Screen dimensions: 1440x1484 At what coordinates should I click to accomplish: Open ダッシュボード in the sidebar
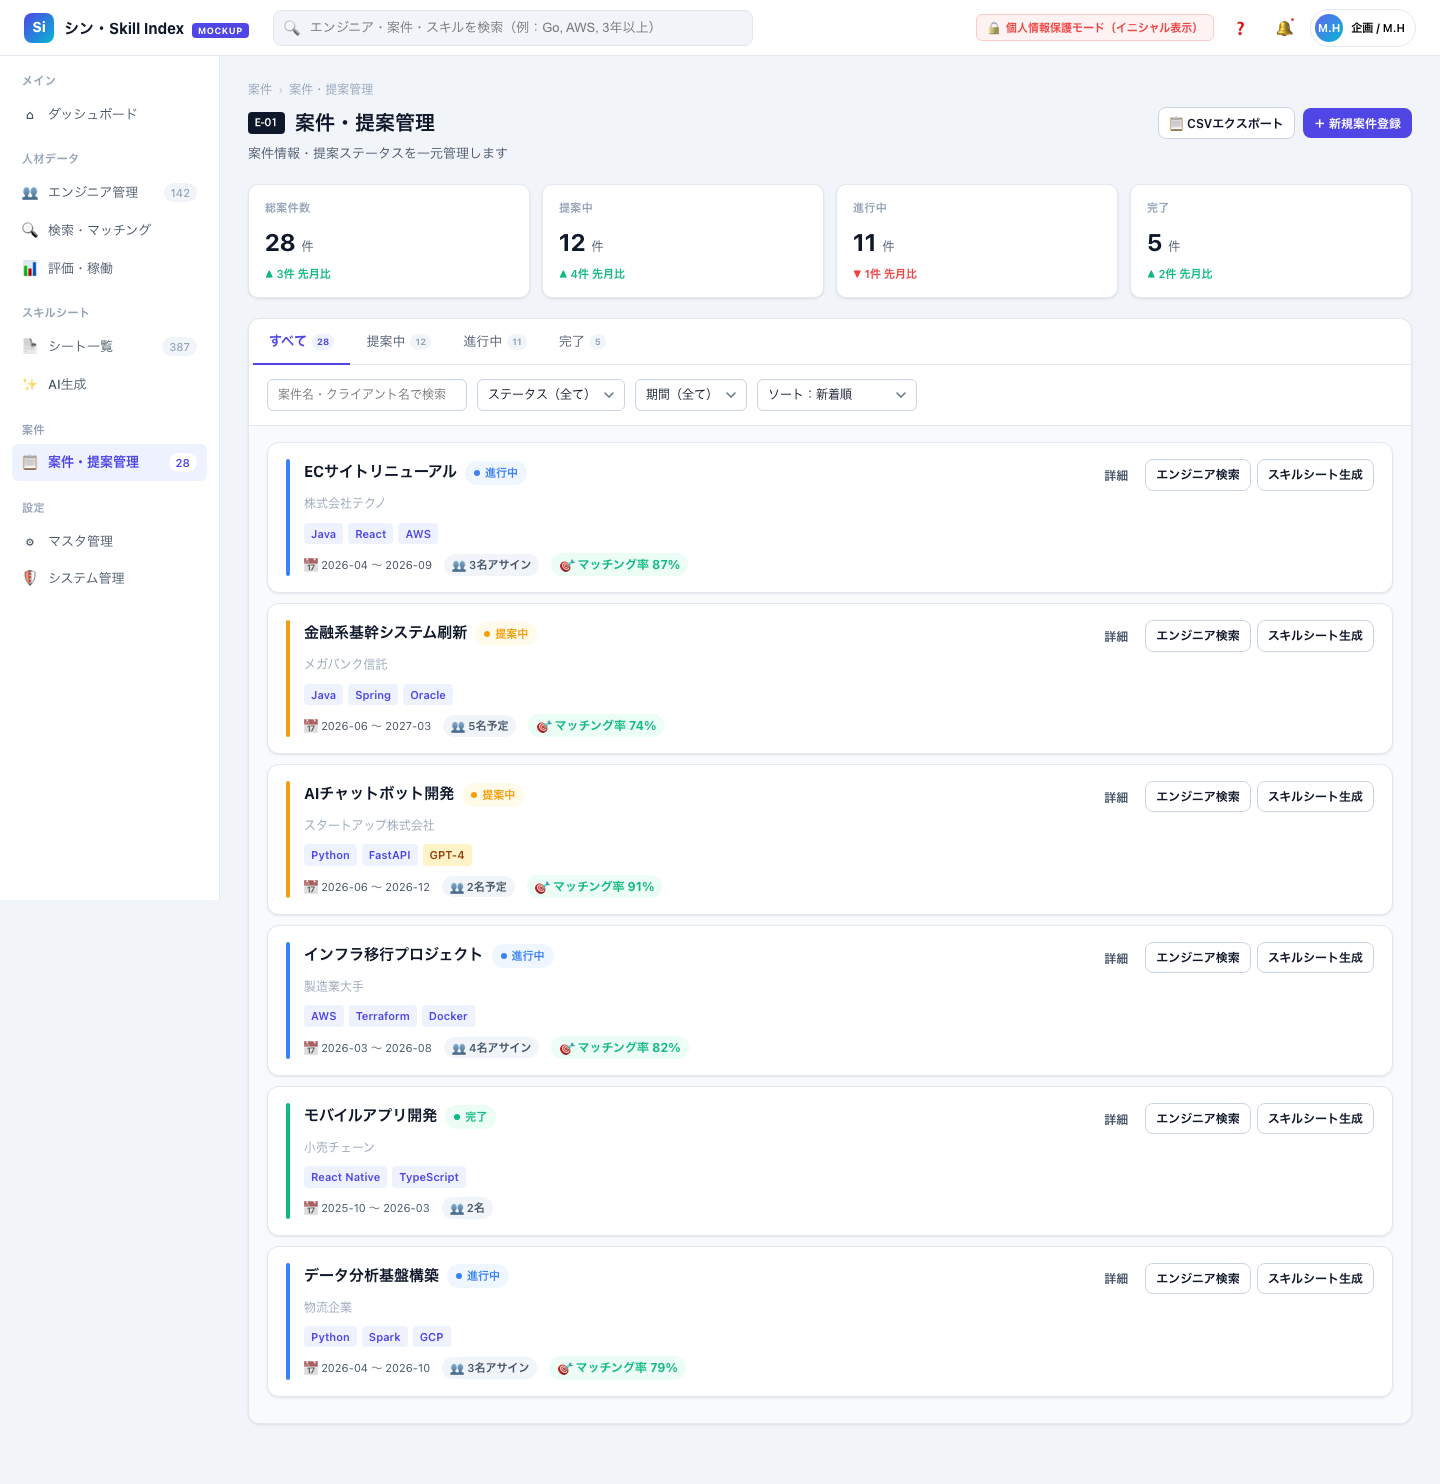click(x=110, y=115)
